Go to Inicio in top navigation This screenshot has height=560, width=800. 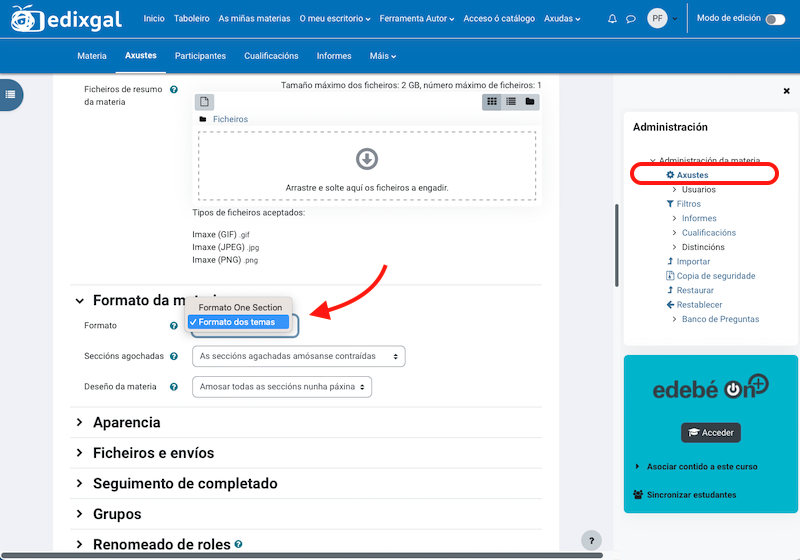154,18
